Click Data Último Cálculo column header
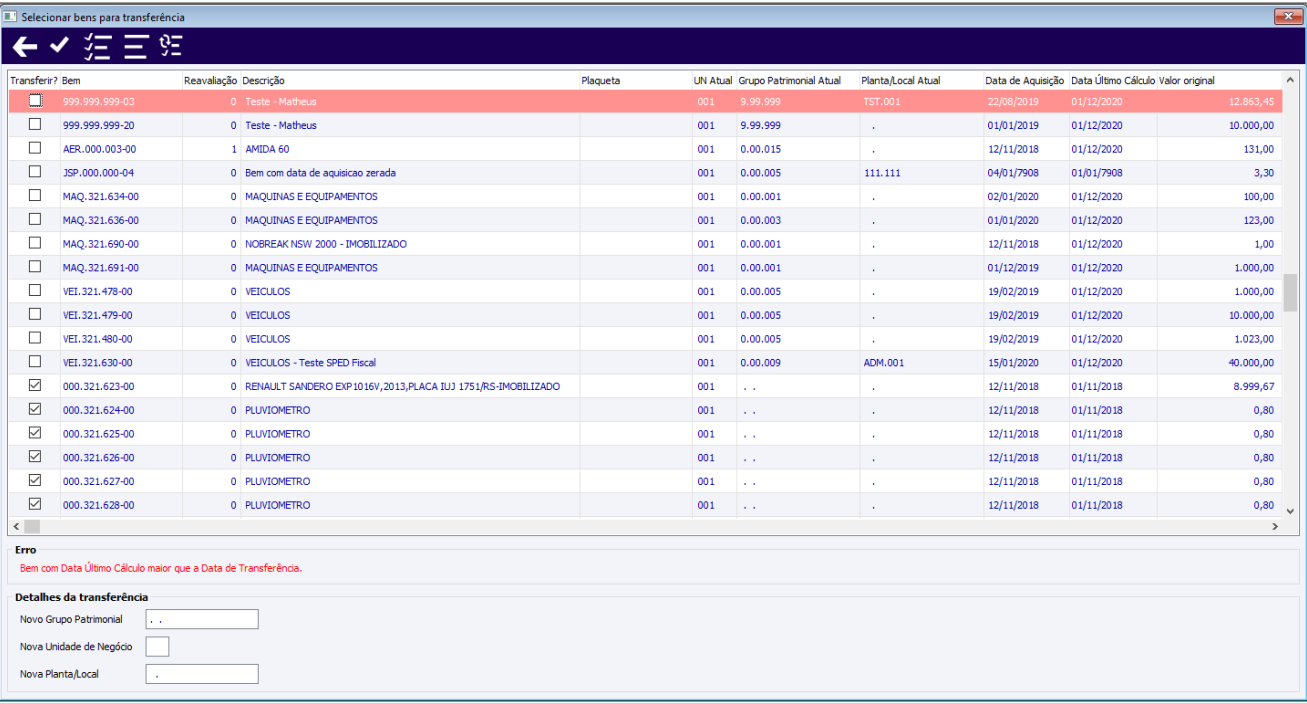The width and height of the screenshot is (1307, 704). pyautogui.click(x=1113, y=80)
